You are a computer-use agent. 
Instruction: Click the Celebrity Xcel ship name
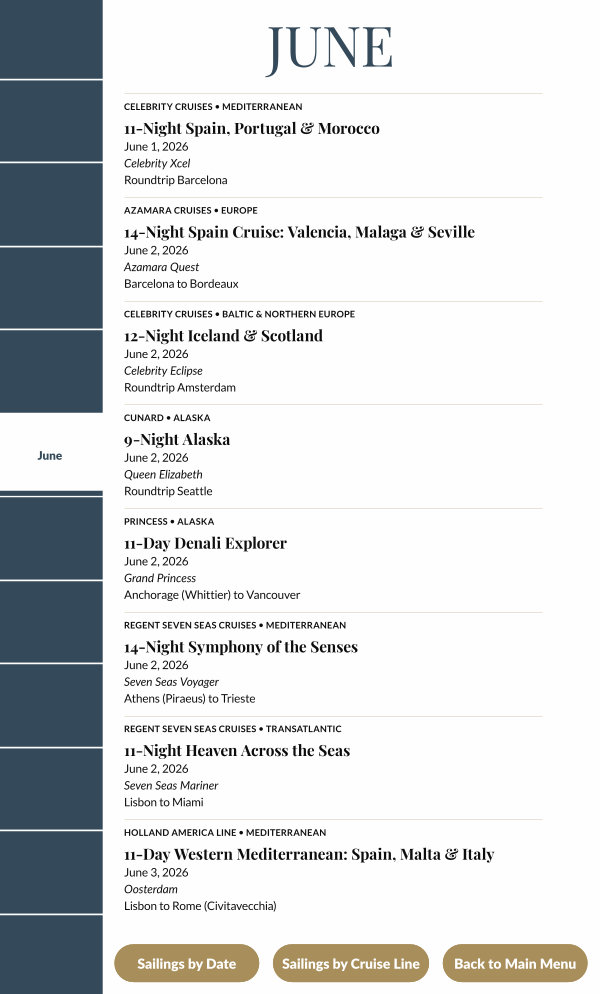(x=157, y=164)
